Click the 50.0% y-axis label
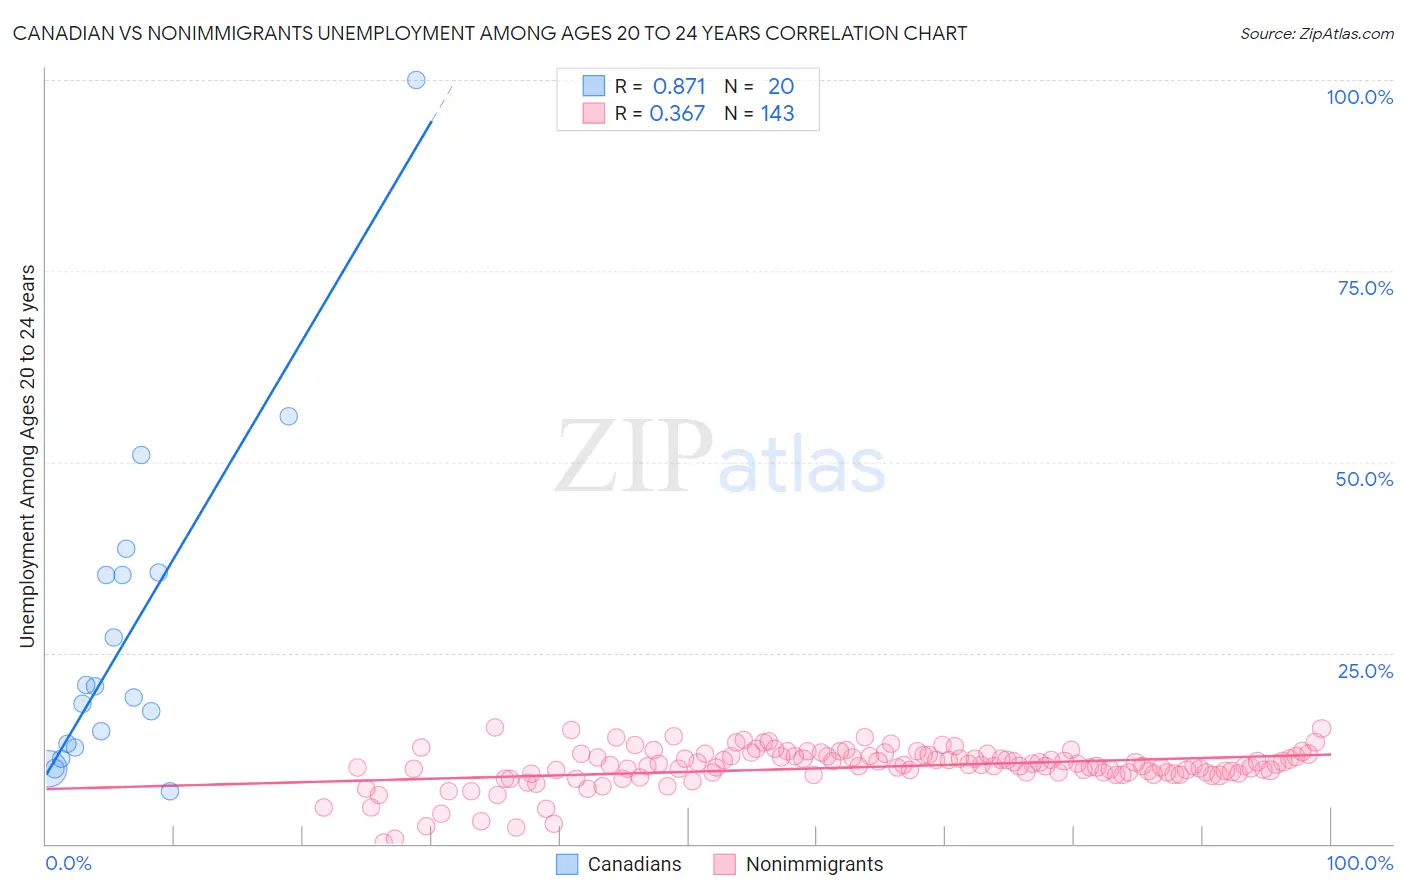This screenshot has width=1406, height=892. [1364, 479]
